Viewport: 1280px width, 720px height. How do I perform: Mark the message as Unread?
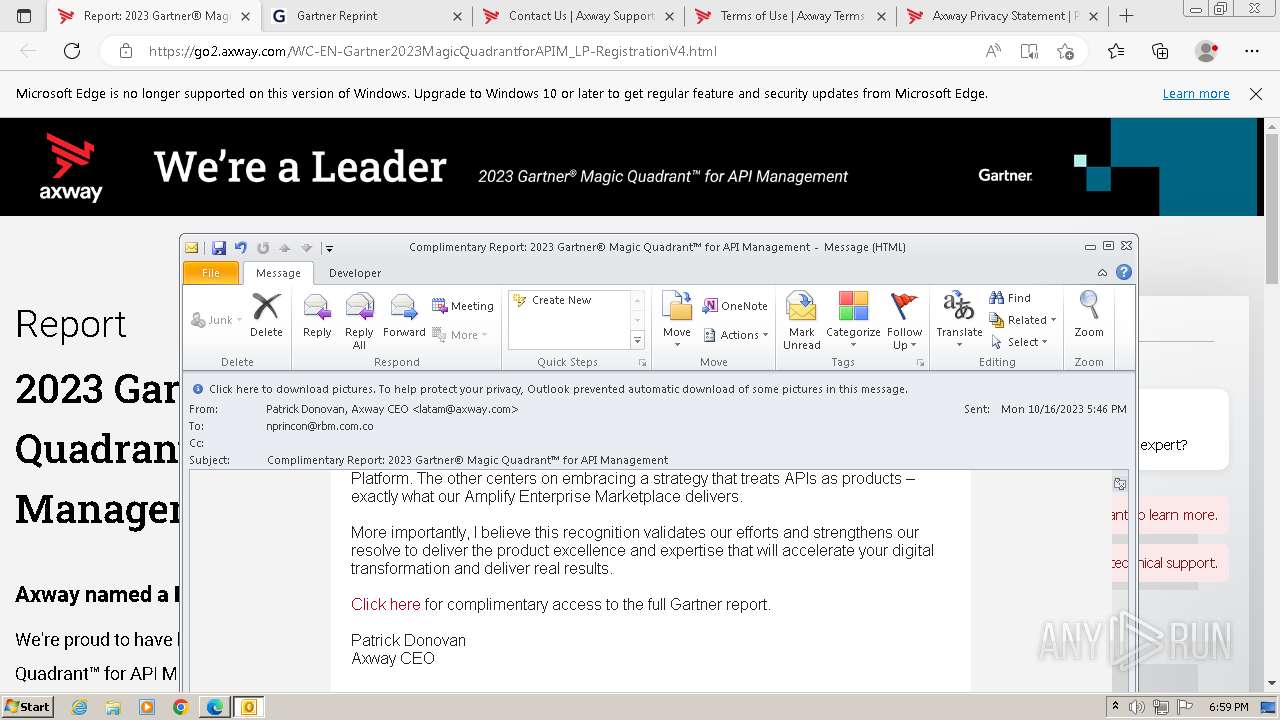click(802, 321)
